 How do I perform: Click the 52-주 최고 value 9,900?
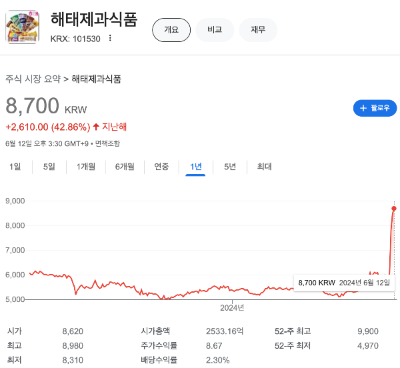(x=368, y=331)
